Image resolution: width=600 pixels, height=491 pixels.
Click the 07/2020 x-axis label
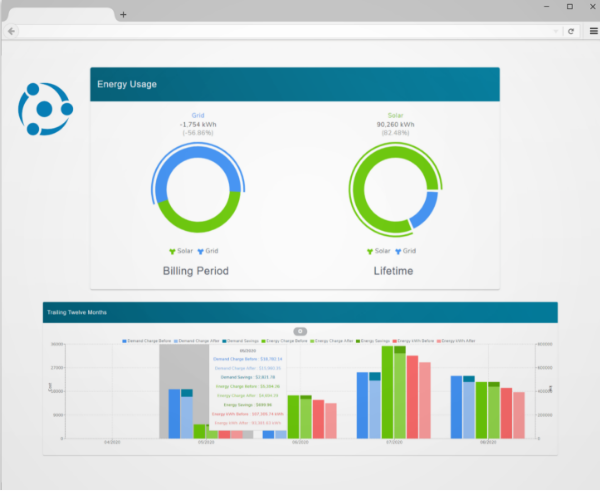pyautogui.click(x=394, y=442)
